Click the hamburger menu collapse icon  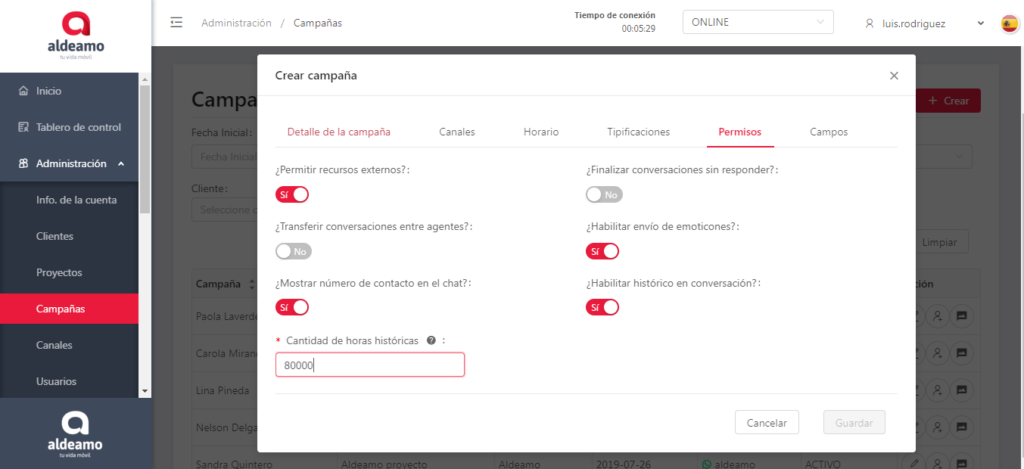[x=177, y=23]
